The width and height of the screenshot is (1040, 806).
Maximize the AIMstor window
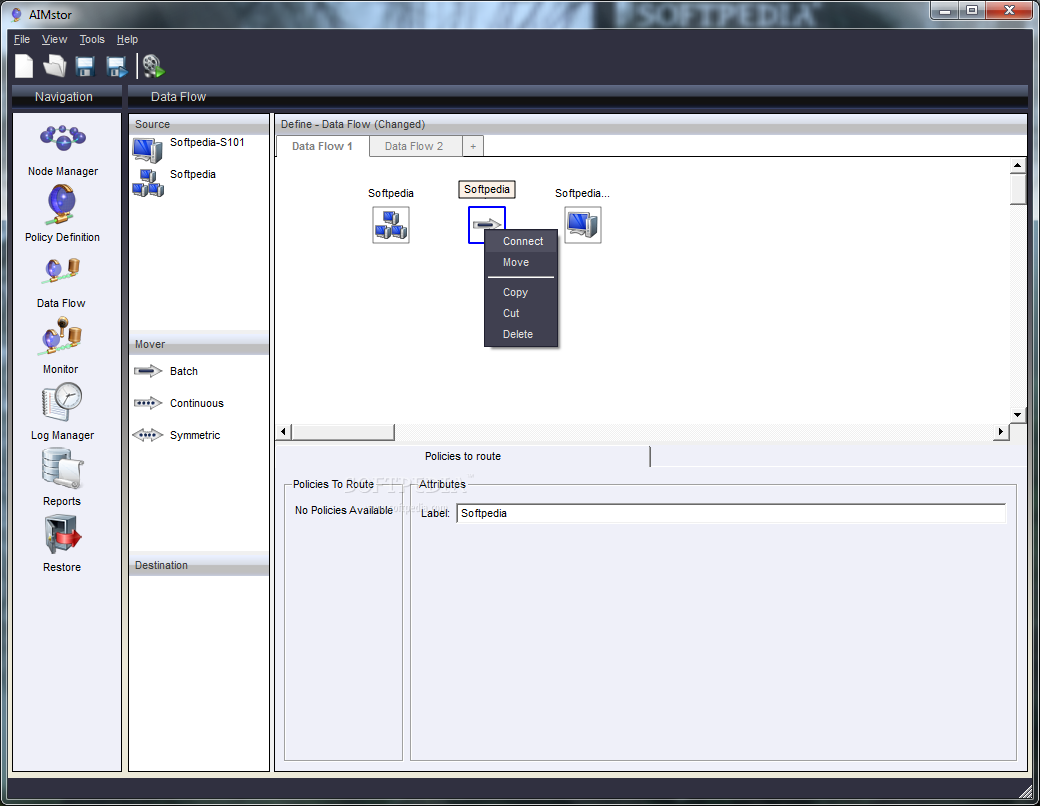[x=972, y=11]
